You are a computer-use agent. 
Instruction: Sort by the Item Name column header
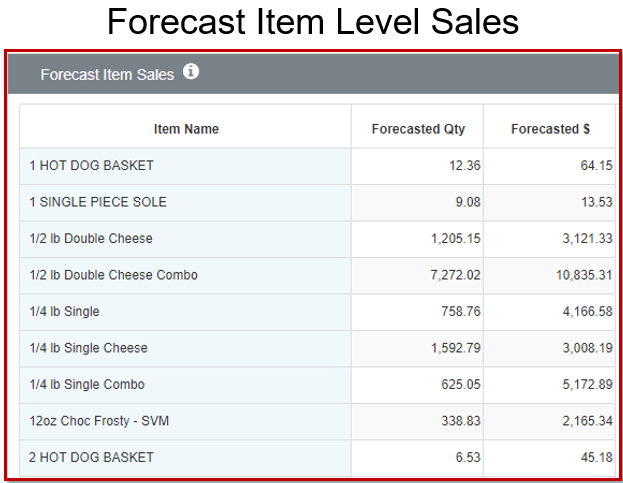coord(186,129)
